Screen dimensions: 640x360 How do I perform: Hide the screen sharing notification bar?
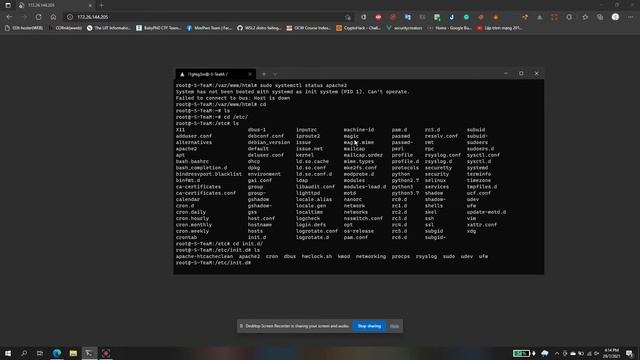tap(394, 326)
